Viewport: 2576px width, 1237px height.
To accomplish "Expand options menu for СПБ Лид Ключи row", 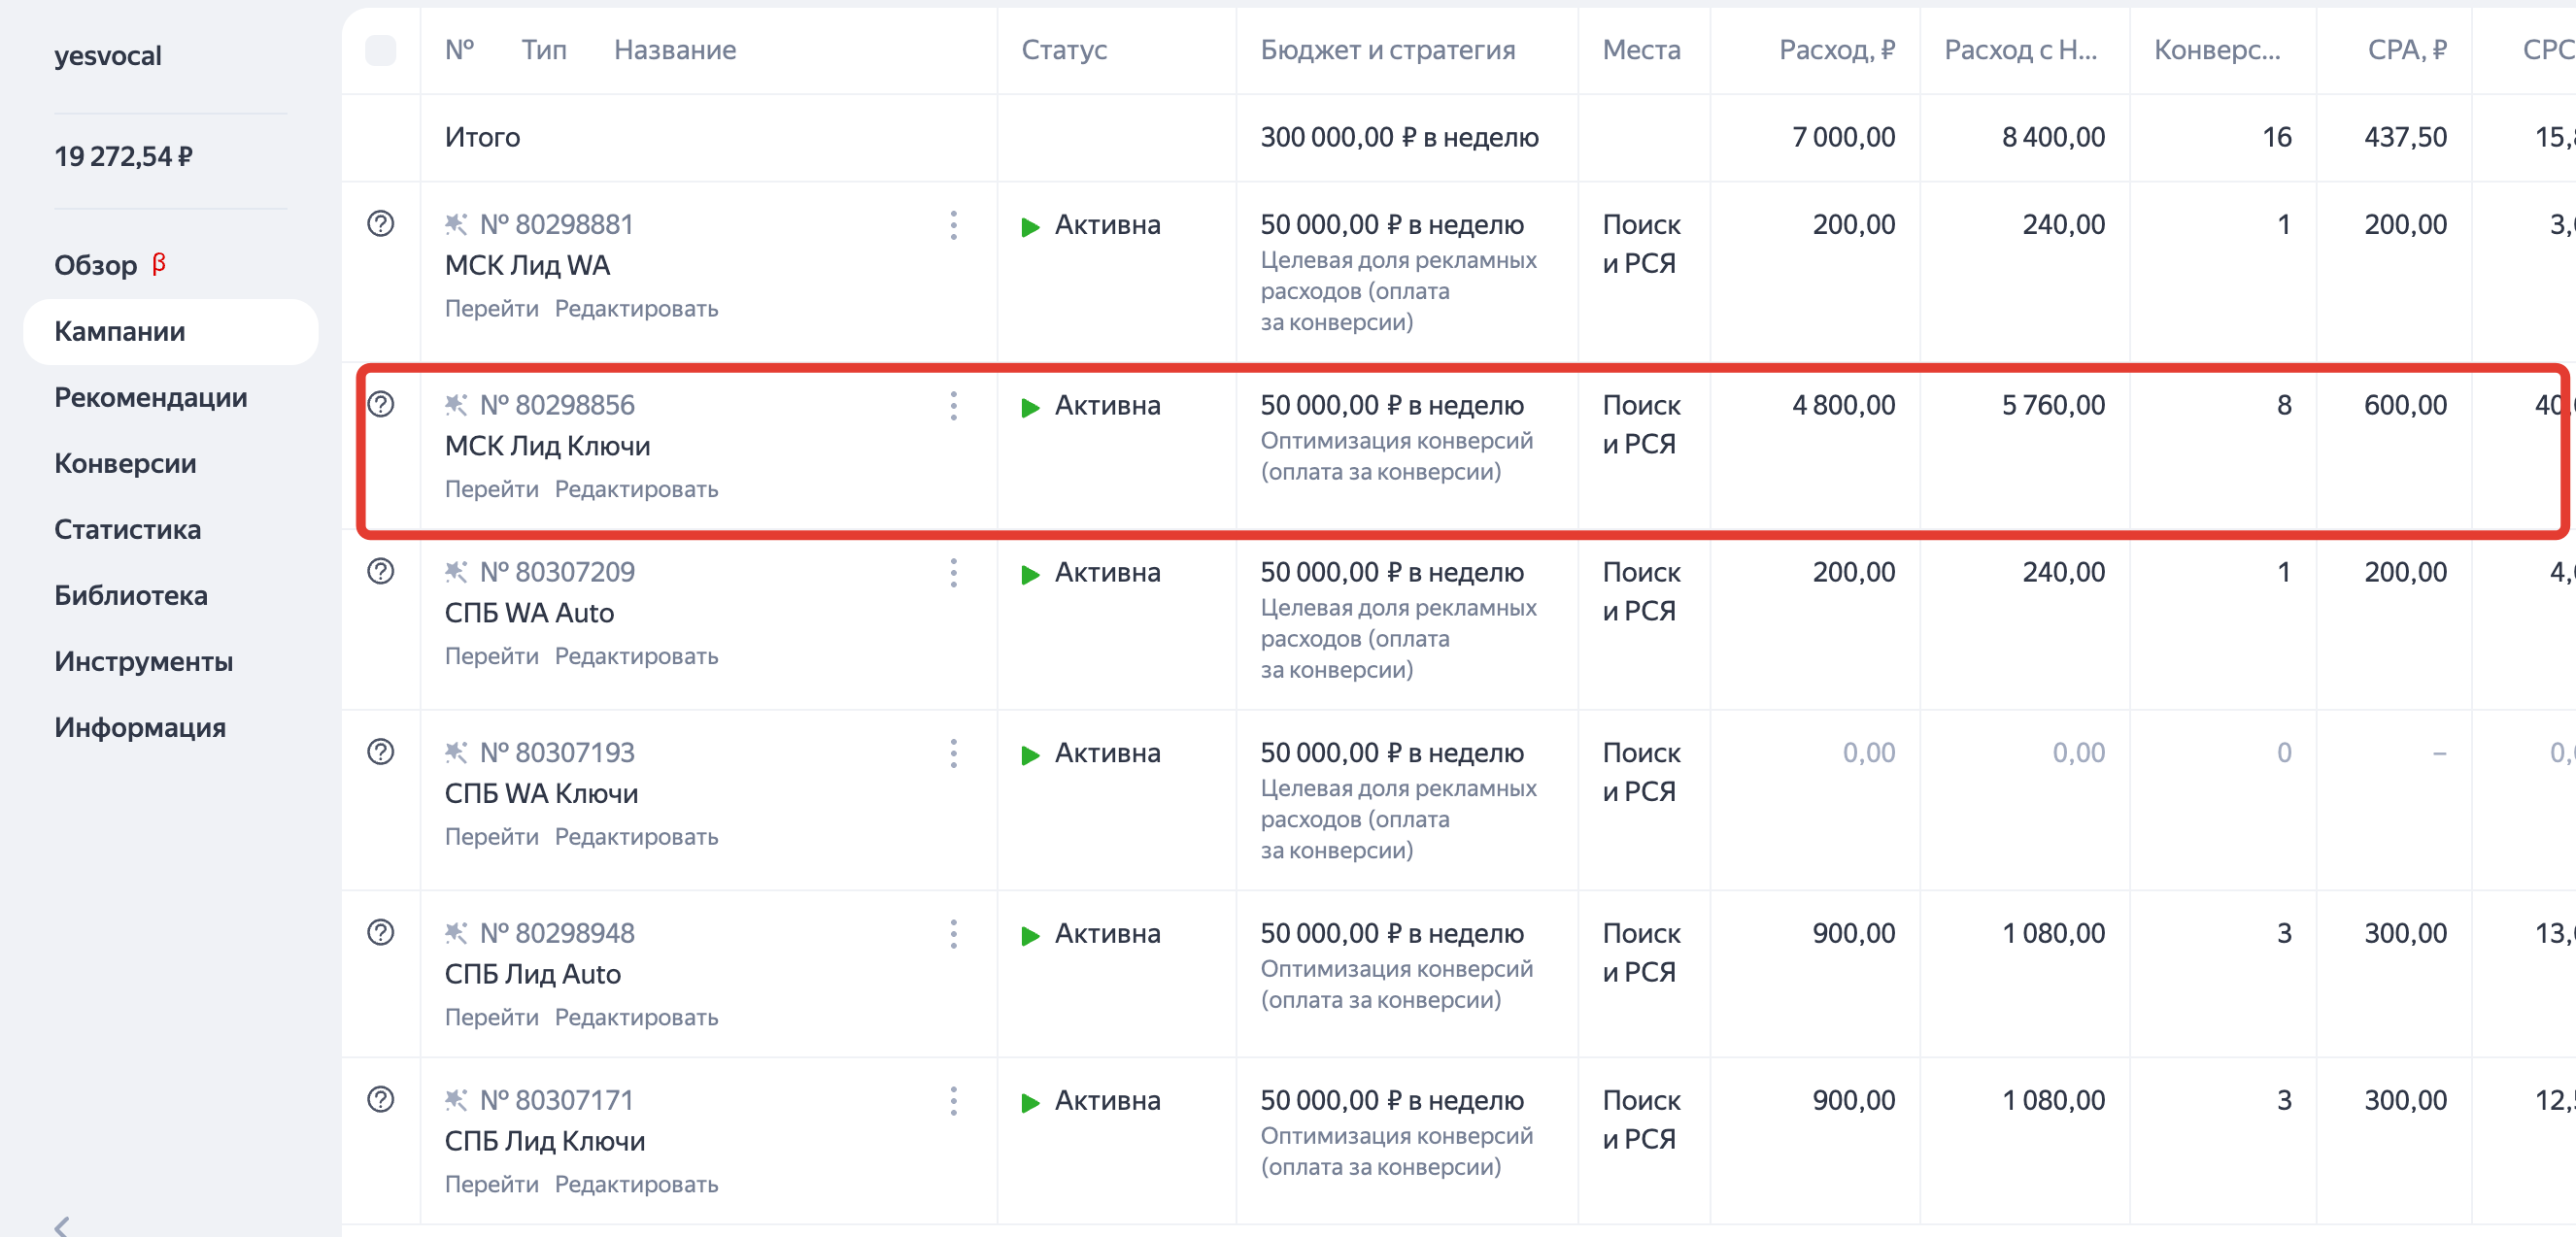I will pyautogui.click(x=953, y=1101).
